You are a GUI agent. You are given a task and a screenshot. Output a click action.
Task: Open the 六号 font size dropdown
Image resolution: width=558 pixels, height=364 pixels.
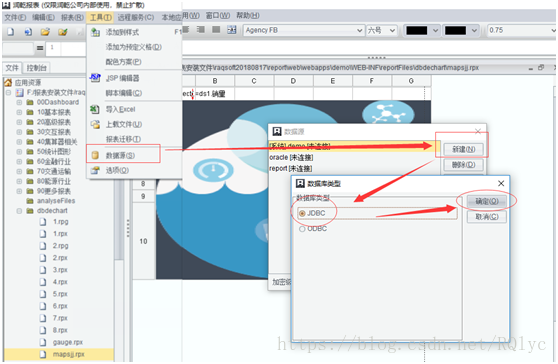point(392,31)
